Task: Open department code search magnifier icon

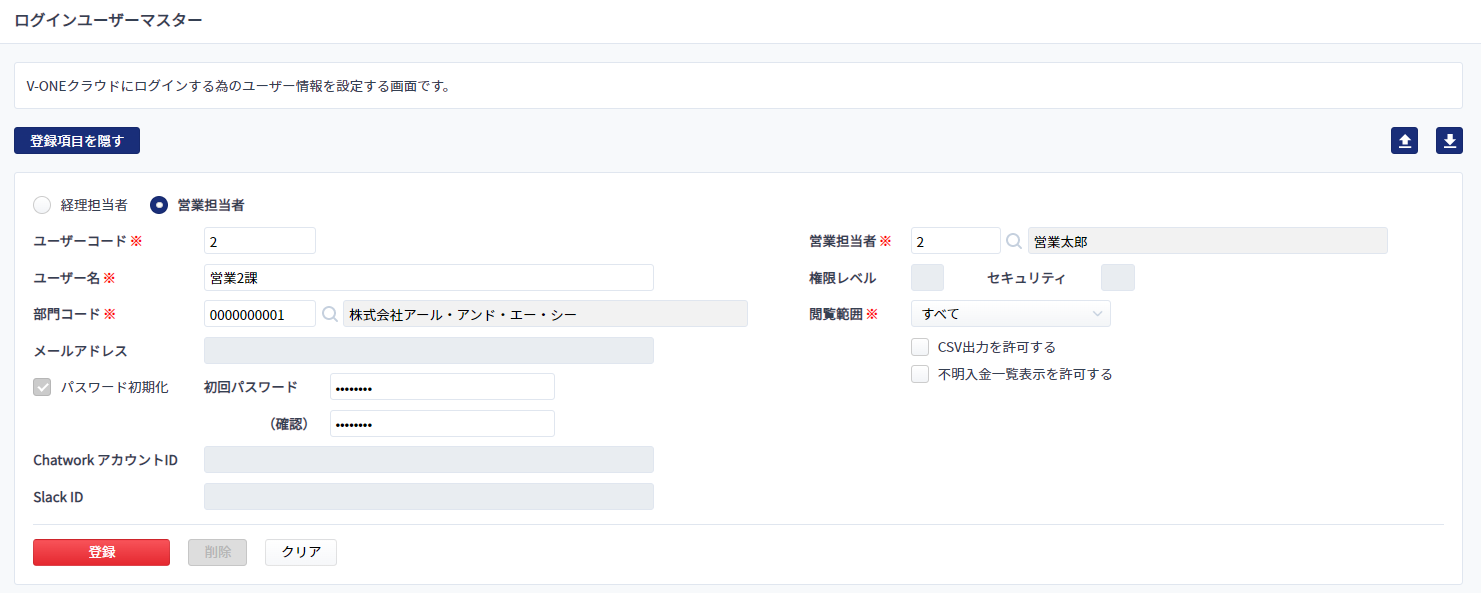Action: 329,314
